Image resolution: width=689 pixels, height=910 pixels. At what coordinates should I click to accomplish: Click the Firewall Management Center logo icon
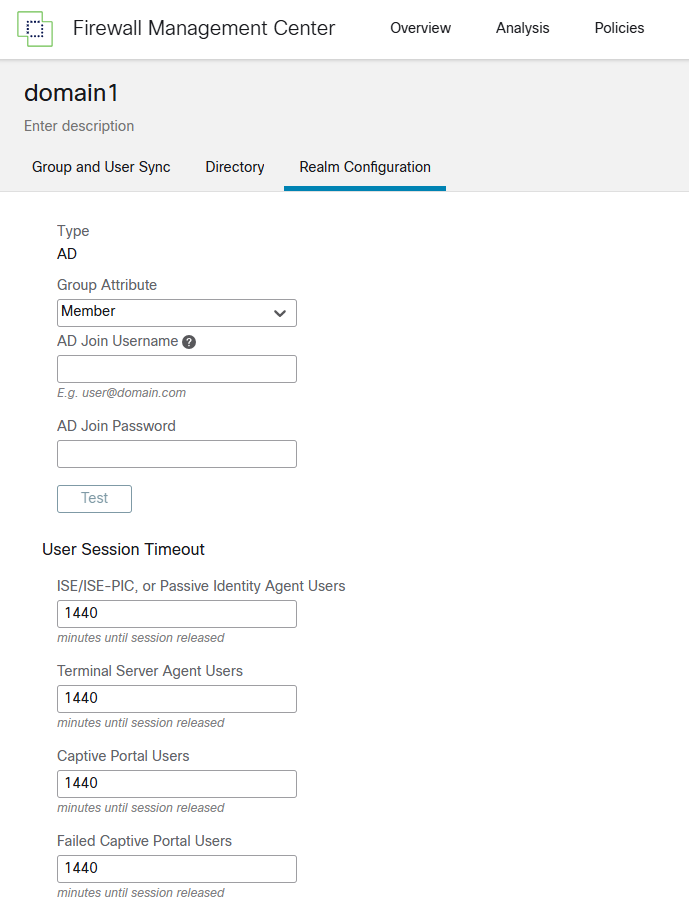click(35, 28)
